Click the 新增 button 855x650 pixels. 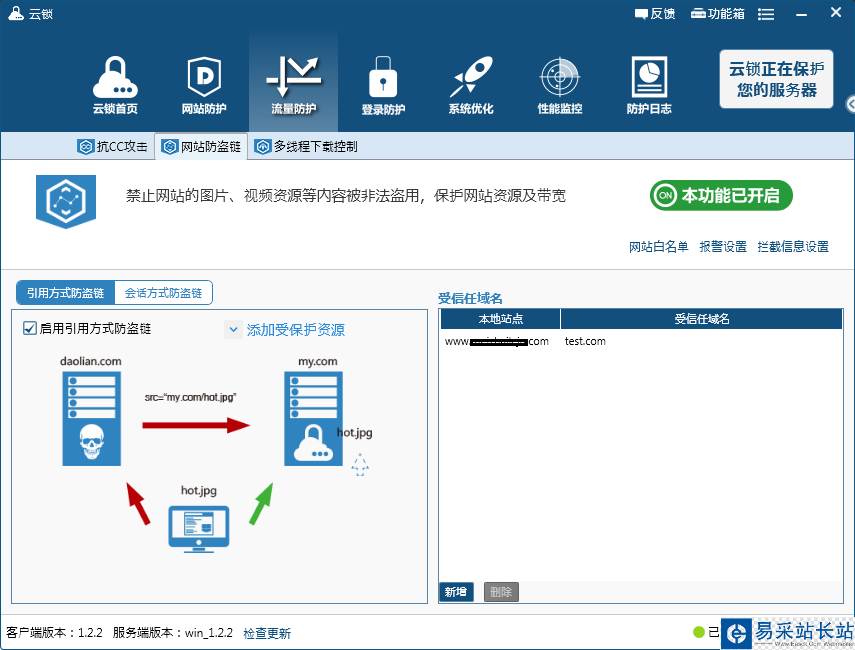[456, 592]
